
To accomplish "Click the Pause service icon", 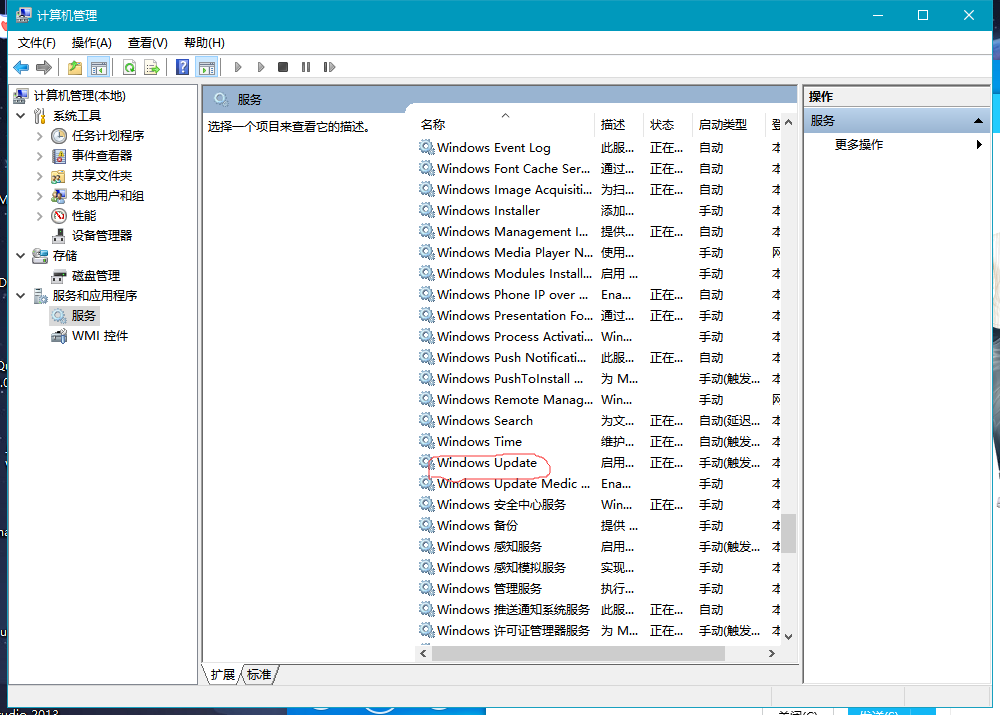I will click(x=306, y=67).
